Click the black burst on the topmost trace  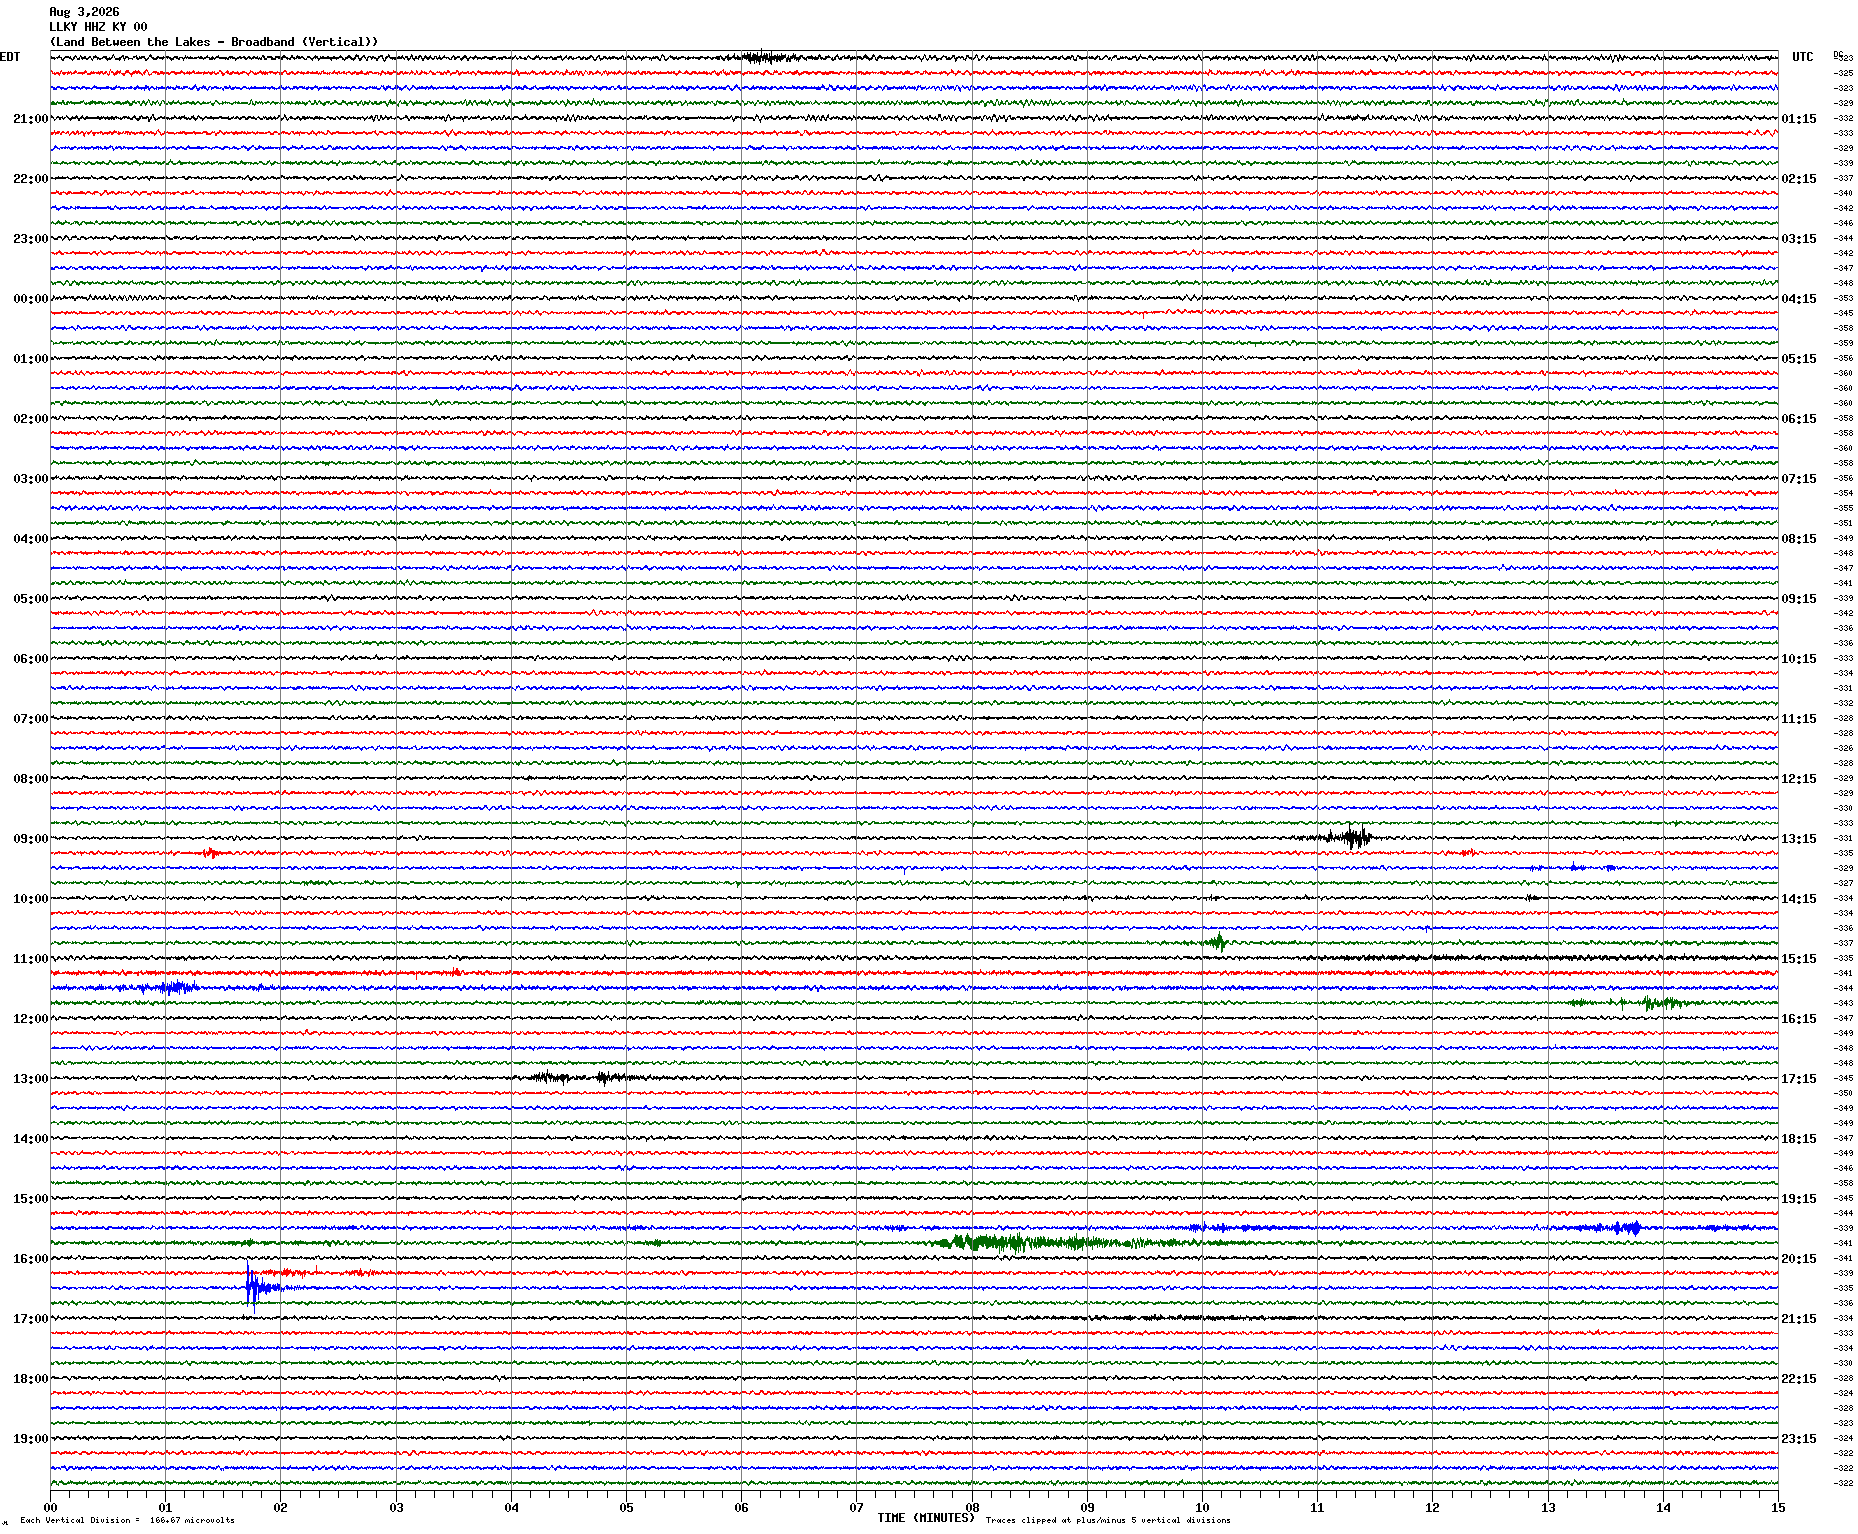[x=766, y=57]
